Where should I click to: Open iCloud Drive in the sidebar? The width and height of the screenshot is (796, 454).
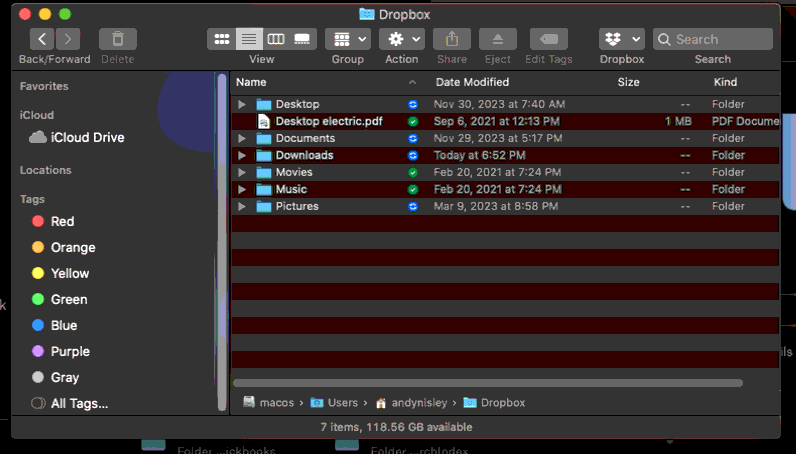pos(77,137)
